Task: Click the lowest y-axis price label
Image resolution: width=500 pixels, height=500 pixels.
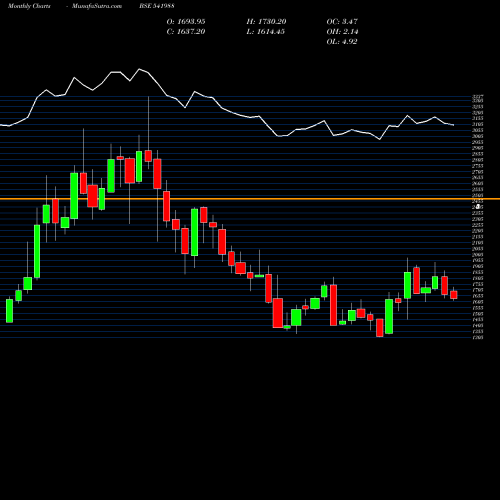Action: (478, 337)
